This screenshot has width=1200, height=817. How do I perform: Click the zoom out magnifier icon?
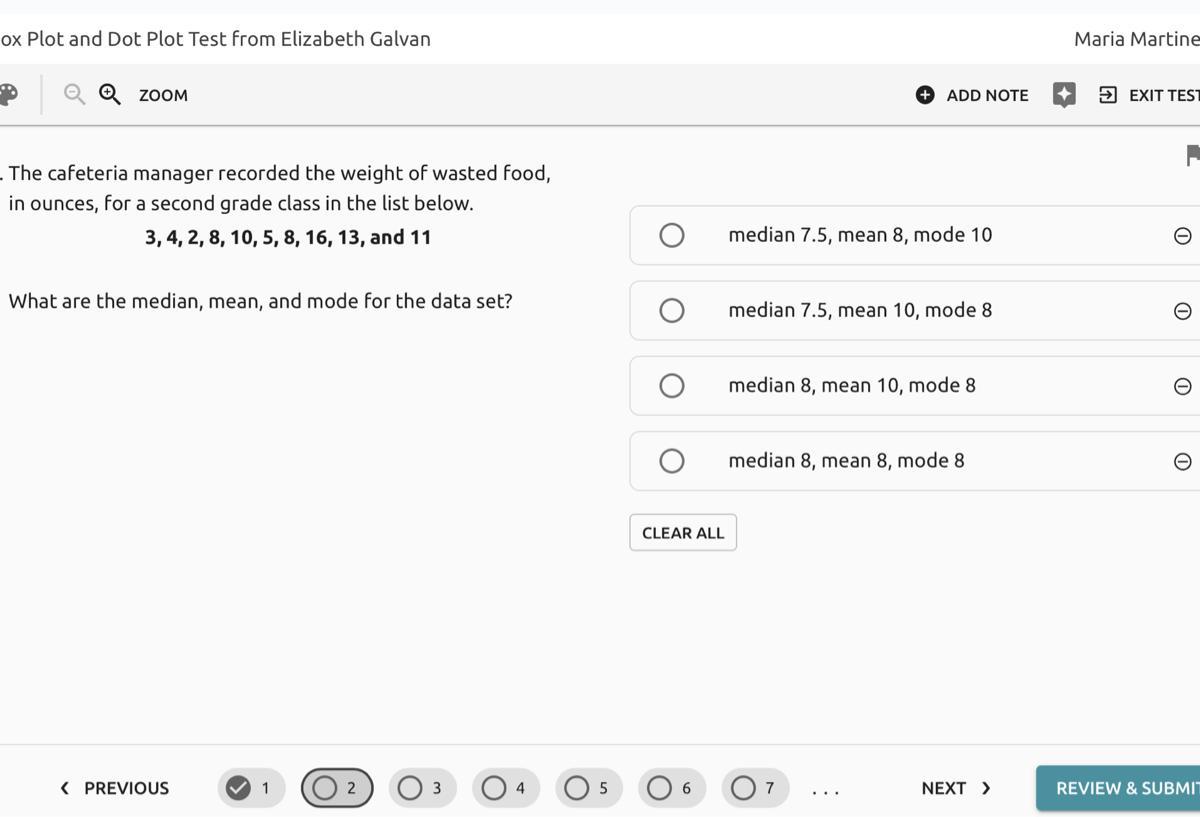(74, 95)
